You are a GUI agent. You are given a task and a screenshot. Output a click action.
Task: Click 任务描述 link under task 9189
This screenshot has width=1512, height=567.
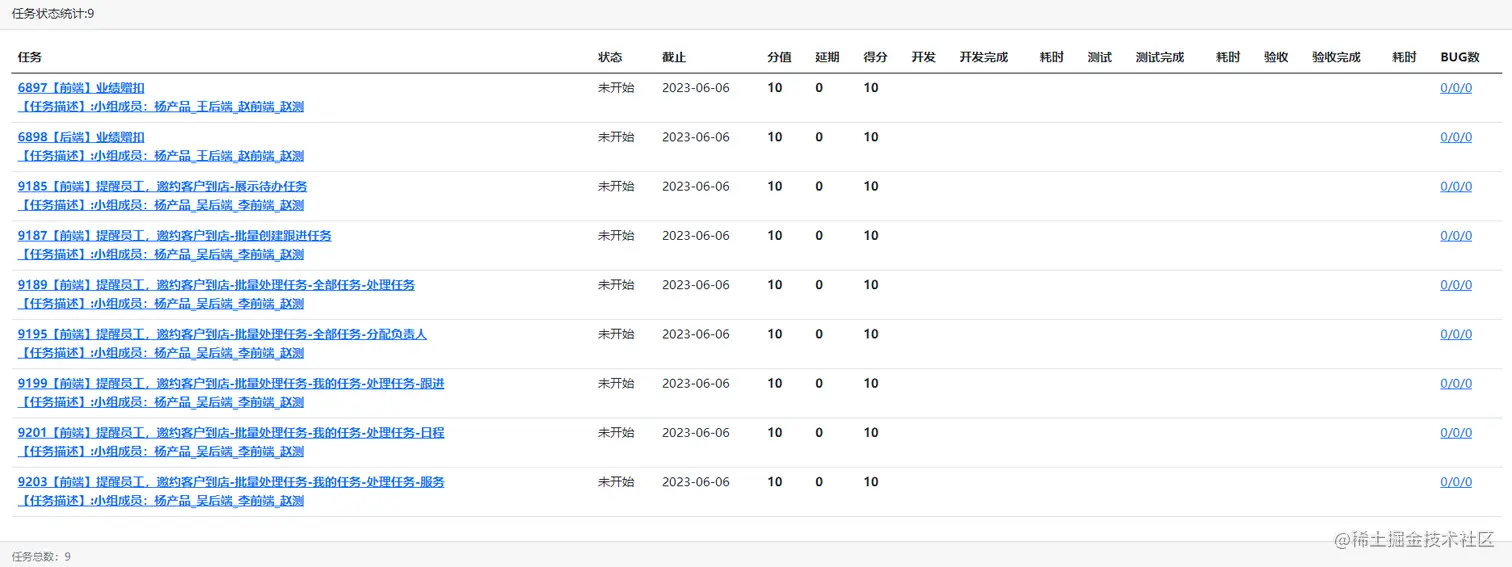pyautogui.click(x=161, y=304)
